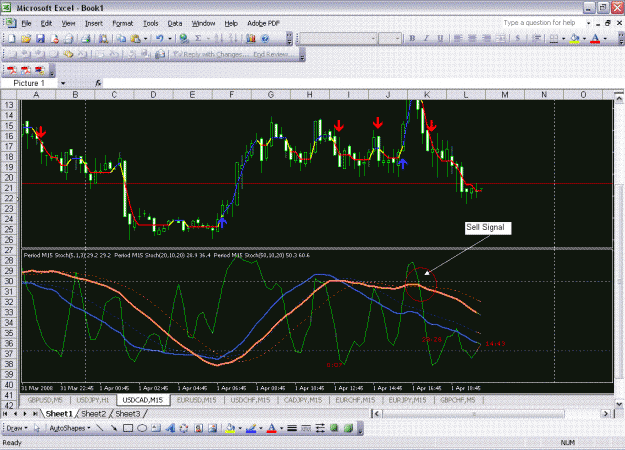Viewport: 625px width, 450px height.
Task: Open the Undo history dropdown arrow
Action: 169,39
